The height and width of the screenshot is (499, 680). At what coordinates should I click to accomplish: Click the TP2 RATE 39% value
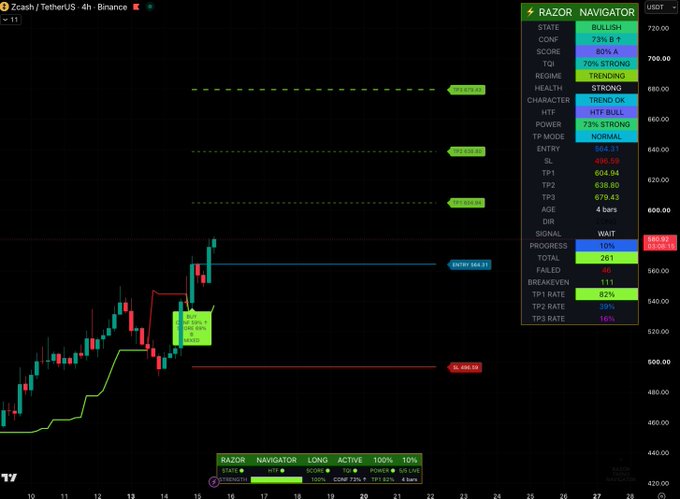coord(606,307)
